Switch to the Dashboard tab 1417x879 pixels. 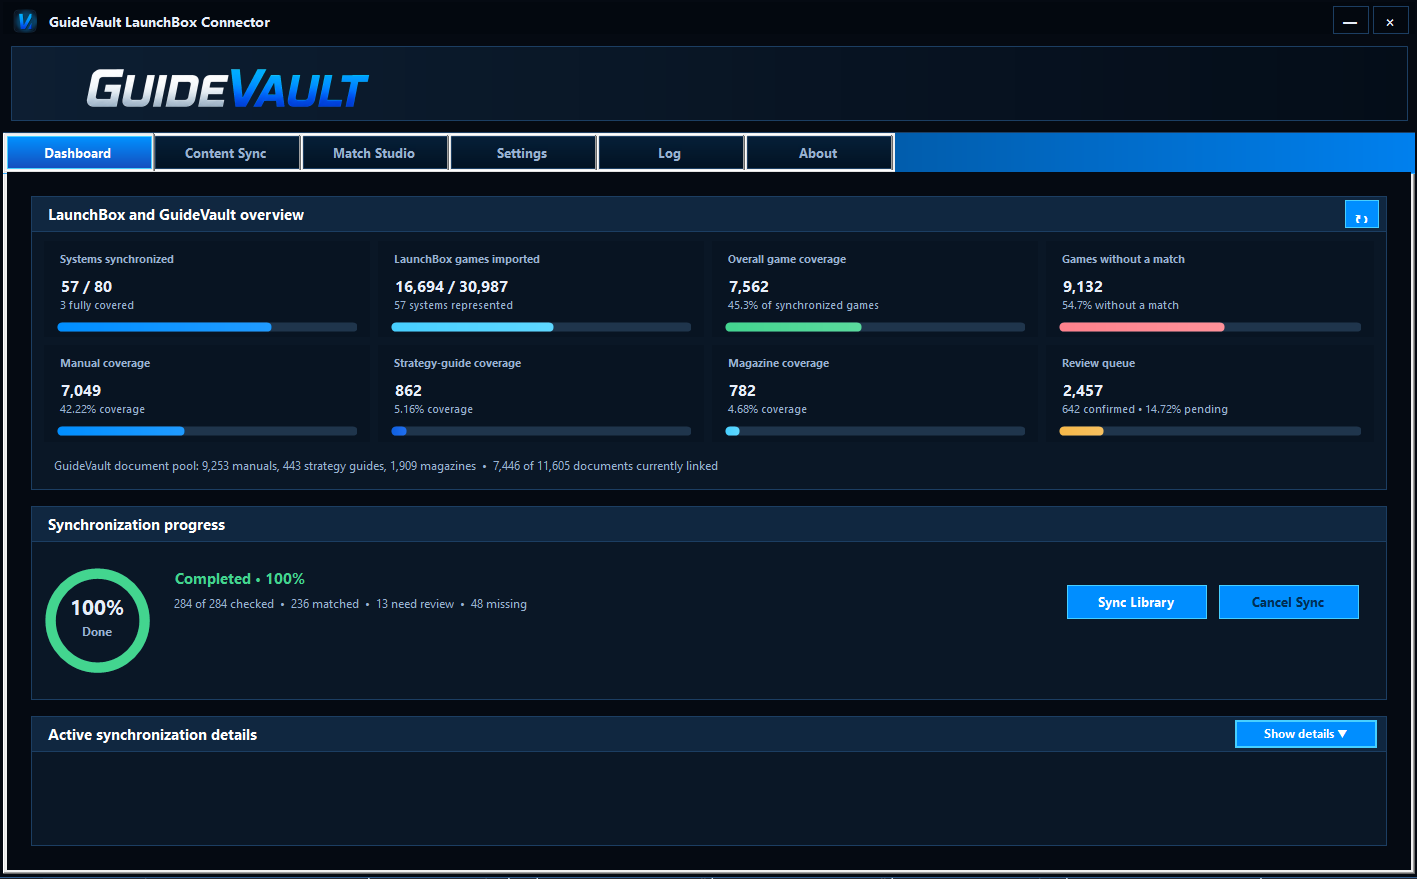pos(79,153)
